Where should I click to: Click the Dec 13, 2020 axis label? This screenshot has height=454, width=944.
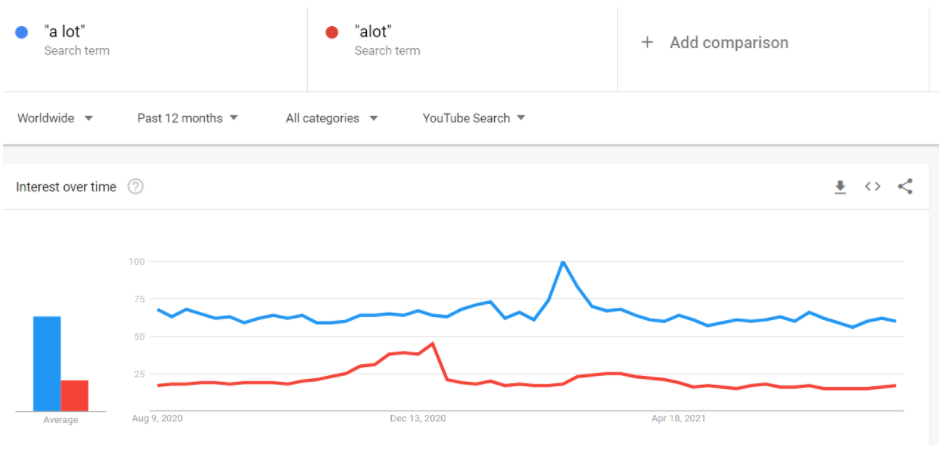click(x=418, y=418)
